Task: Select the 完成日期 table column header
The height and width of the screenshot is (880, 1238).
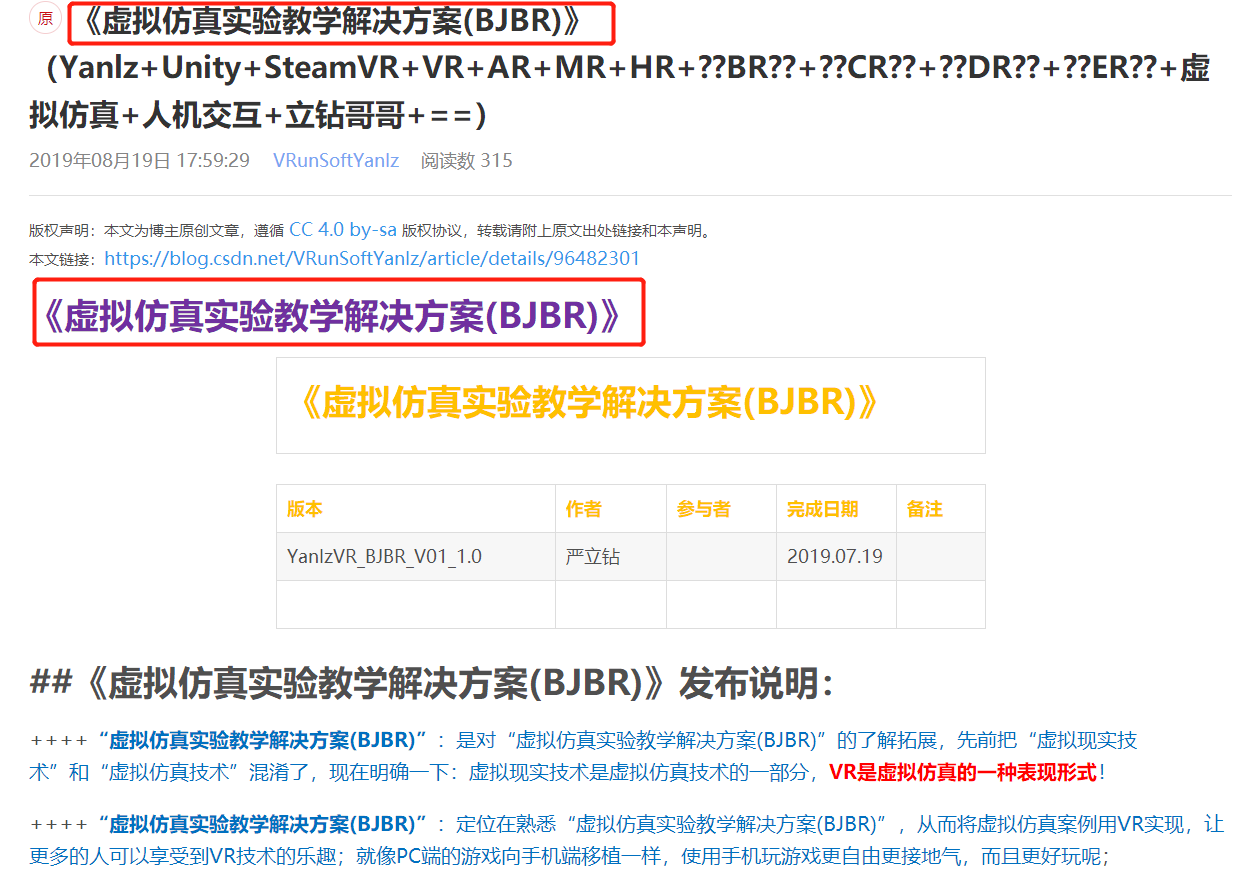Action: [x=822, y=509]
